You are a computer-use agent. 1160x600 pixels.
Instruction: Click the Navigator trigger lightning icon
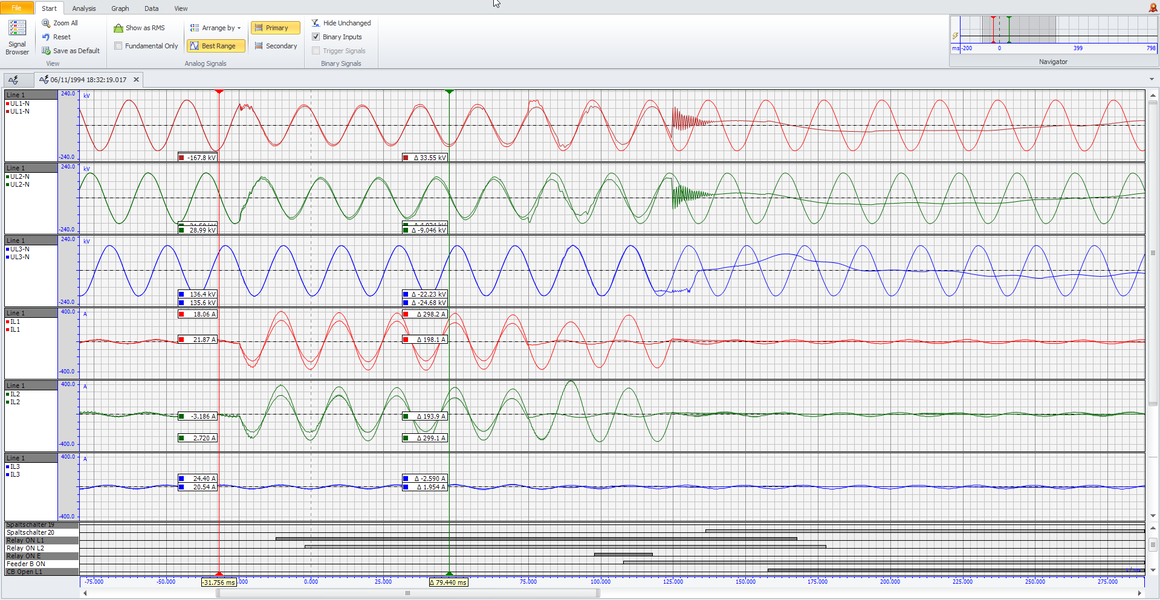point(957,35)
